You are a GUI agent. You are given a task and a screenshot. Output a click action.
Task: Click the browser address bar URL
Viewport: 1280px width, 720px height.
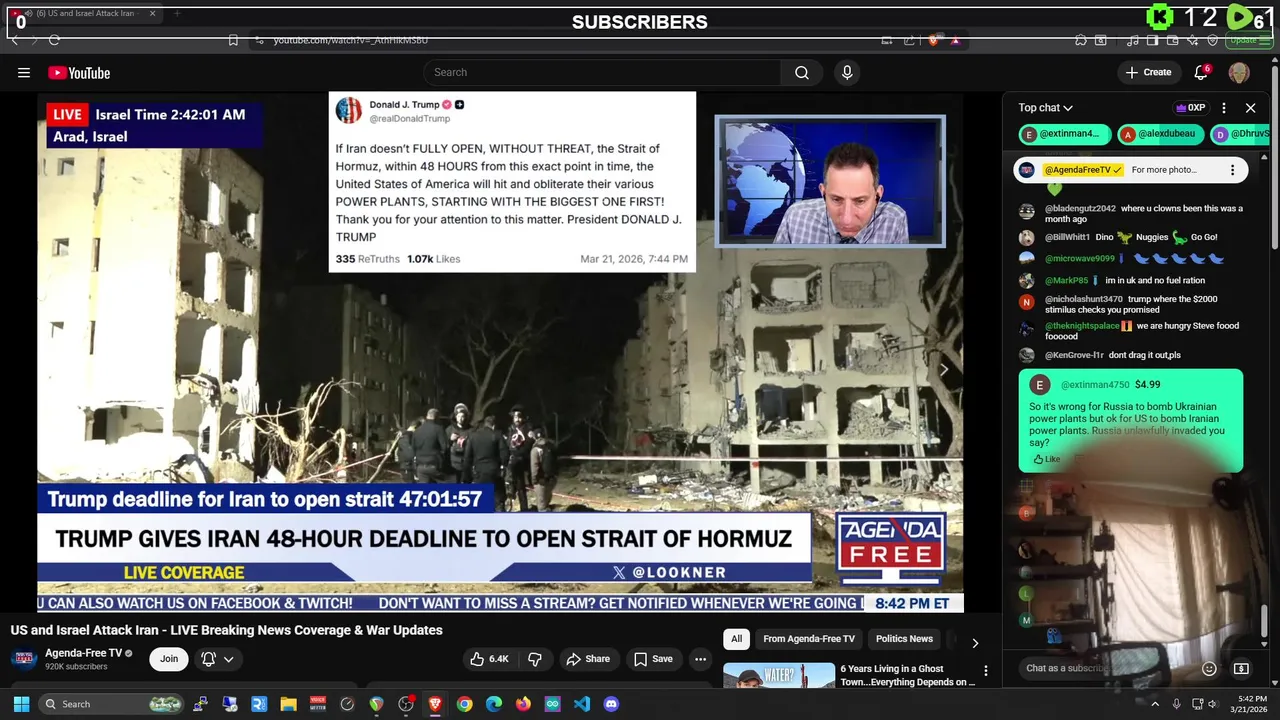pyautogui.click(x=351, y=40)
